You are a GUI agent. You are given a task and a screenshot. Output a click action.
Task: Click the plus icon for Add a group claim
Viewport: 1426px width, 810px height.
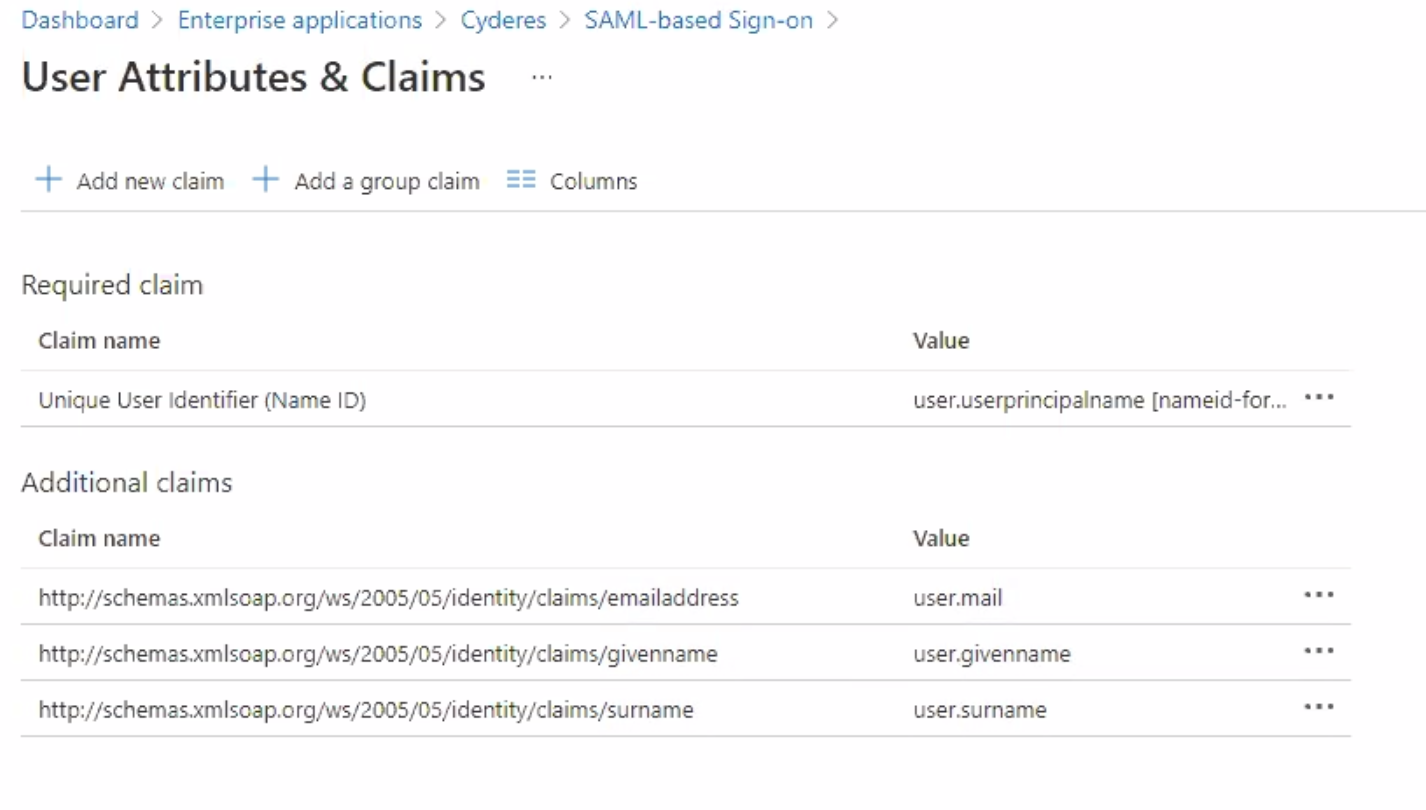pos(265,181)
